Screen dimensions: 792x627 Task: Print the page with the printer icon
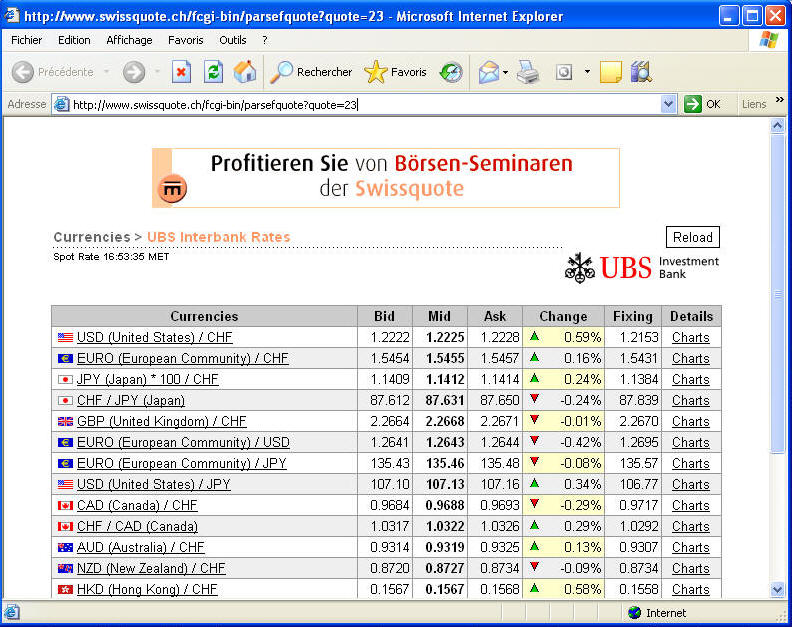pos(528,72)
